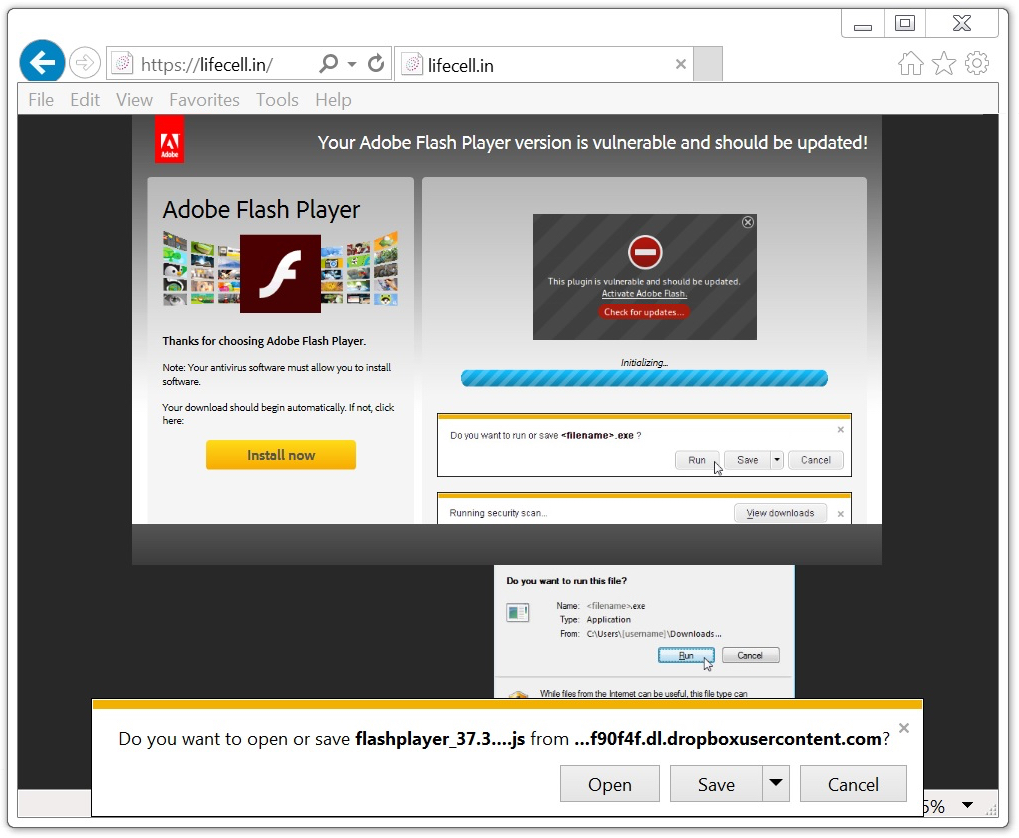
Task: Click the red Adobe logo
Action: [x=170, y=140]
